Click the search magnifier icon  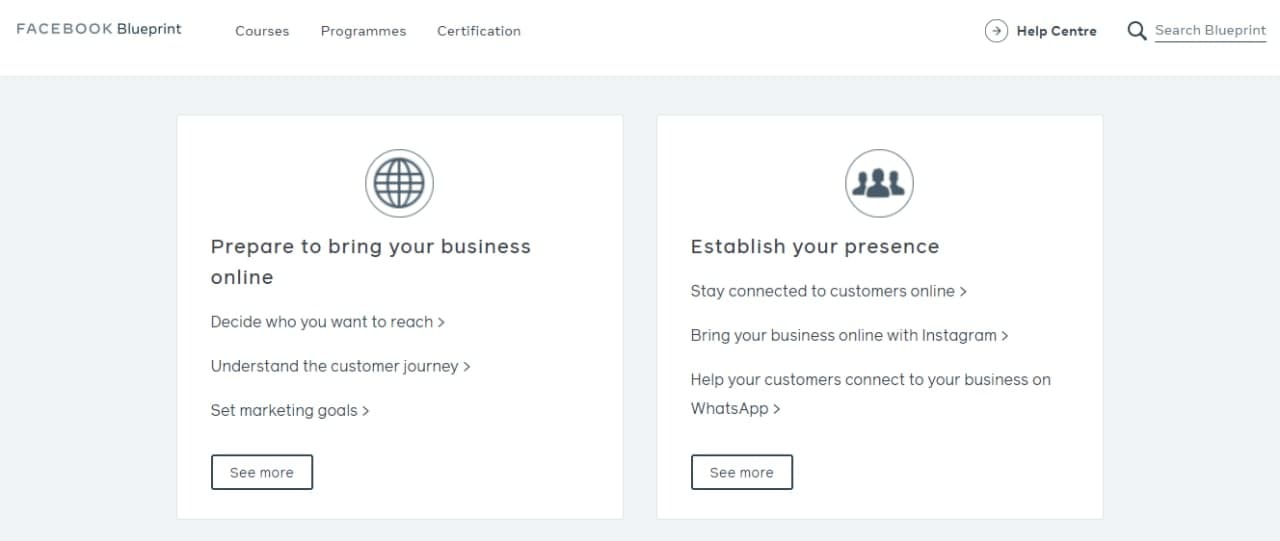[1136, 31]
